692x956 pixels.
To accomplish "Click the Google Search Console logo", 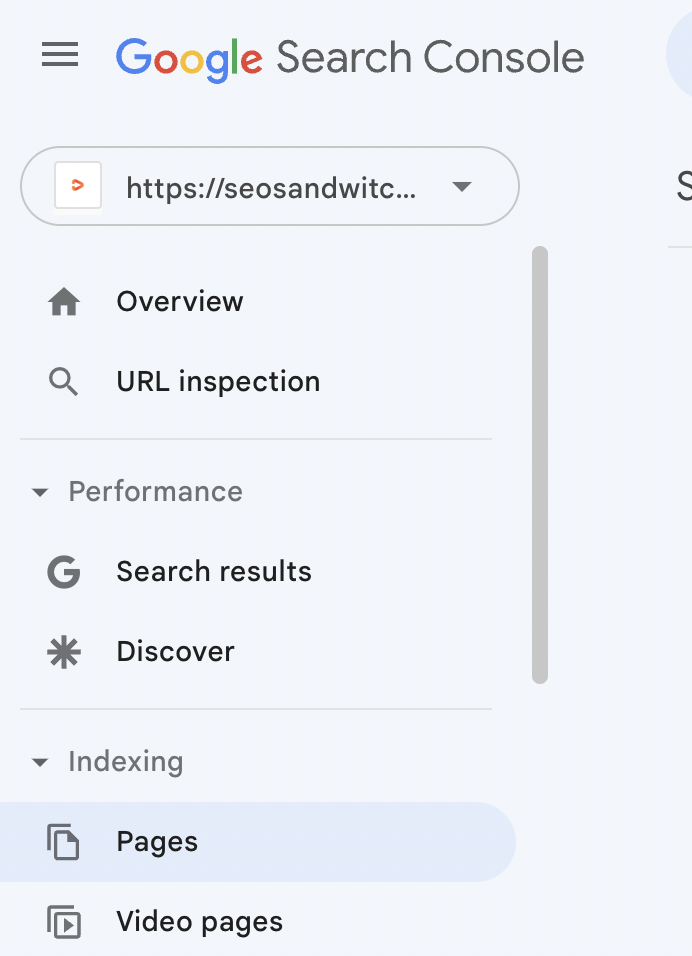I will tap(350, 57).
